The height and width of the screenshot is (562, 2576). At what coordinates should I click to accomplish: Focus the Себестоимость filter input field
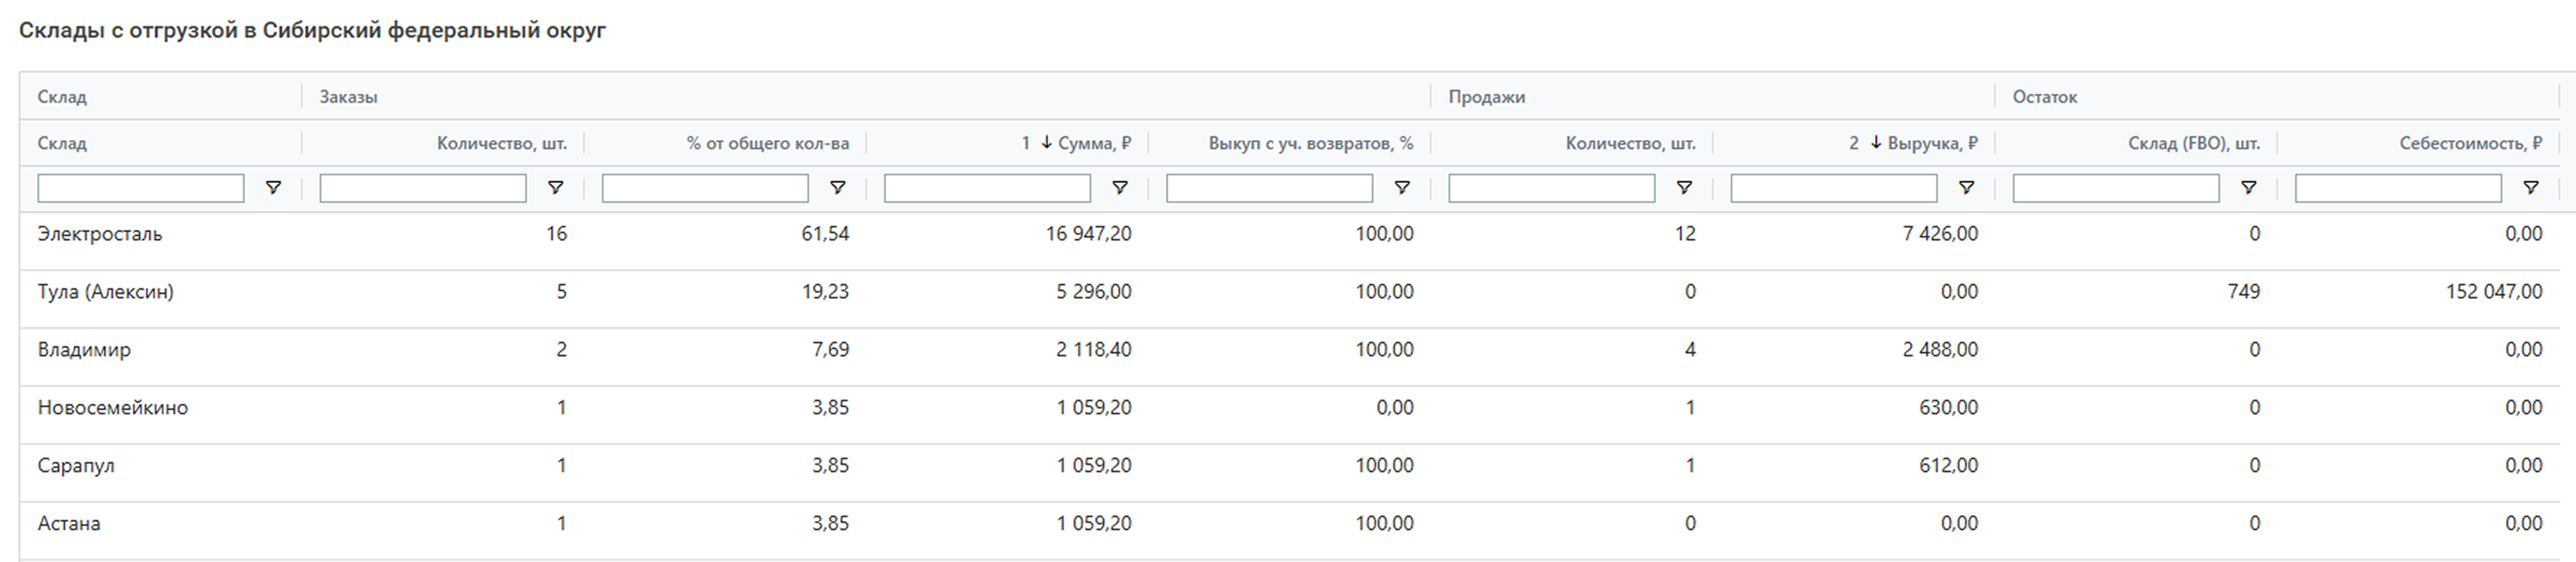(2397, 188)
